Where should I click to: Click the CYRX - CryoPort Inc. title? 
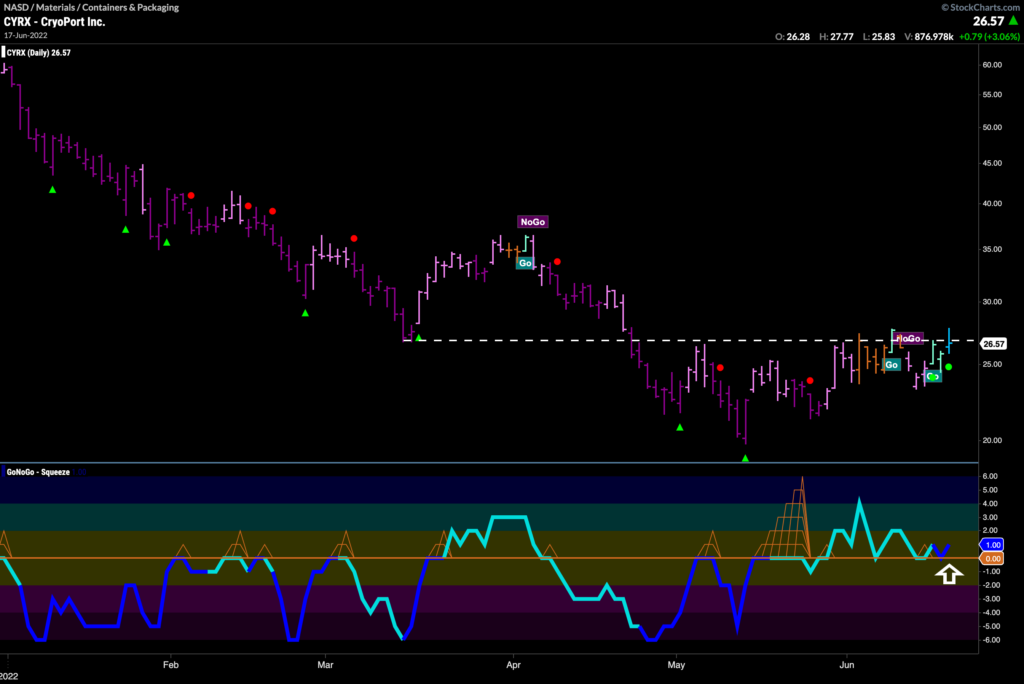[x=54, y=22]
